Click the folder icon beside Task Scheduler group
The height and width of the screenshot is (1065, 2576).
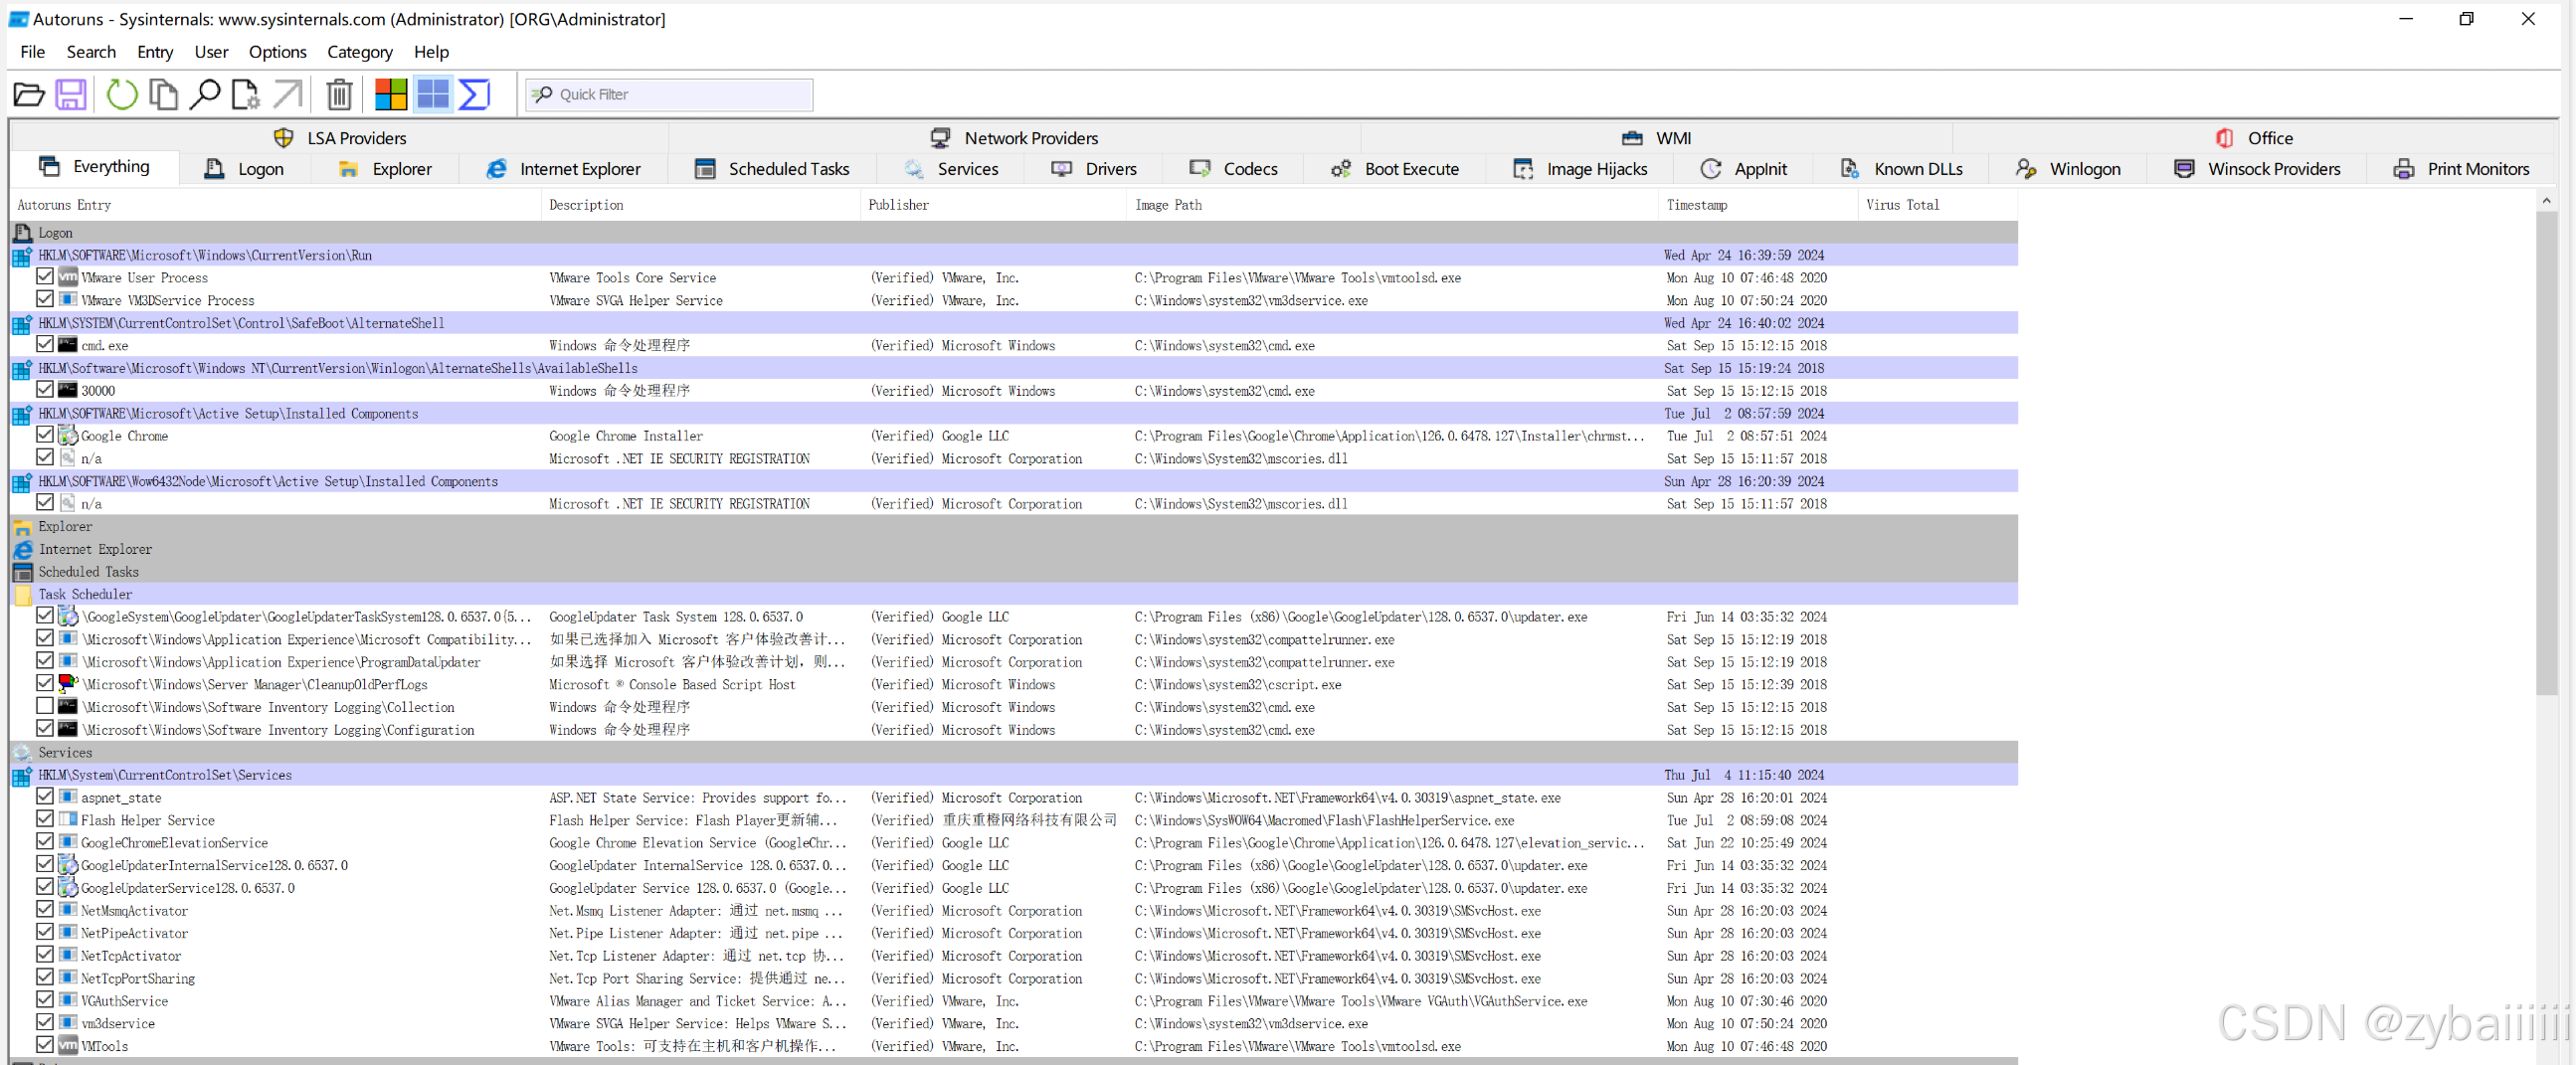point(22,594)
